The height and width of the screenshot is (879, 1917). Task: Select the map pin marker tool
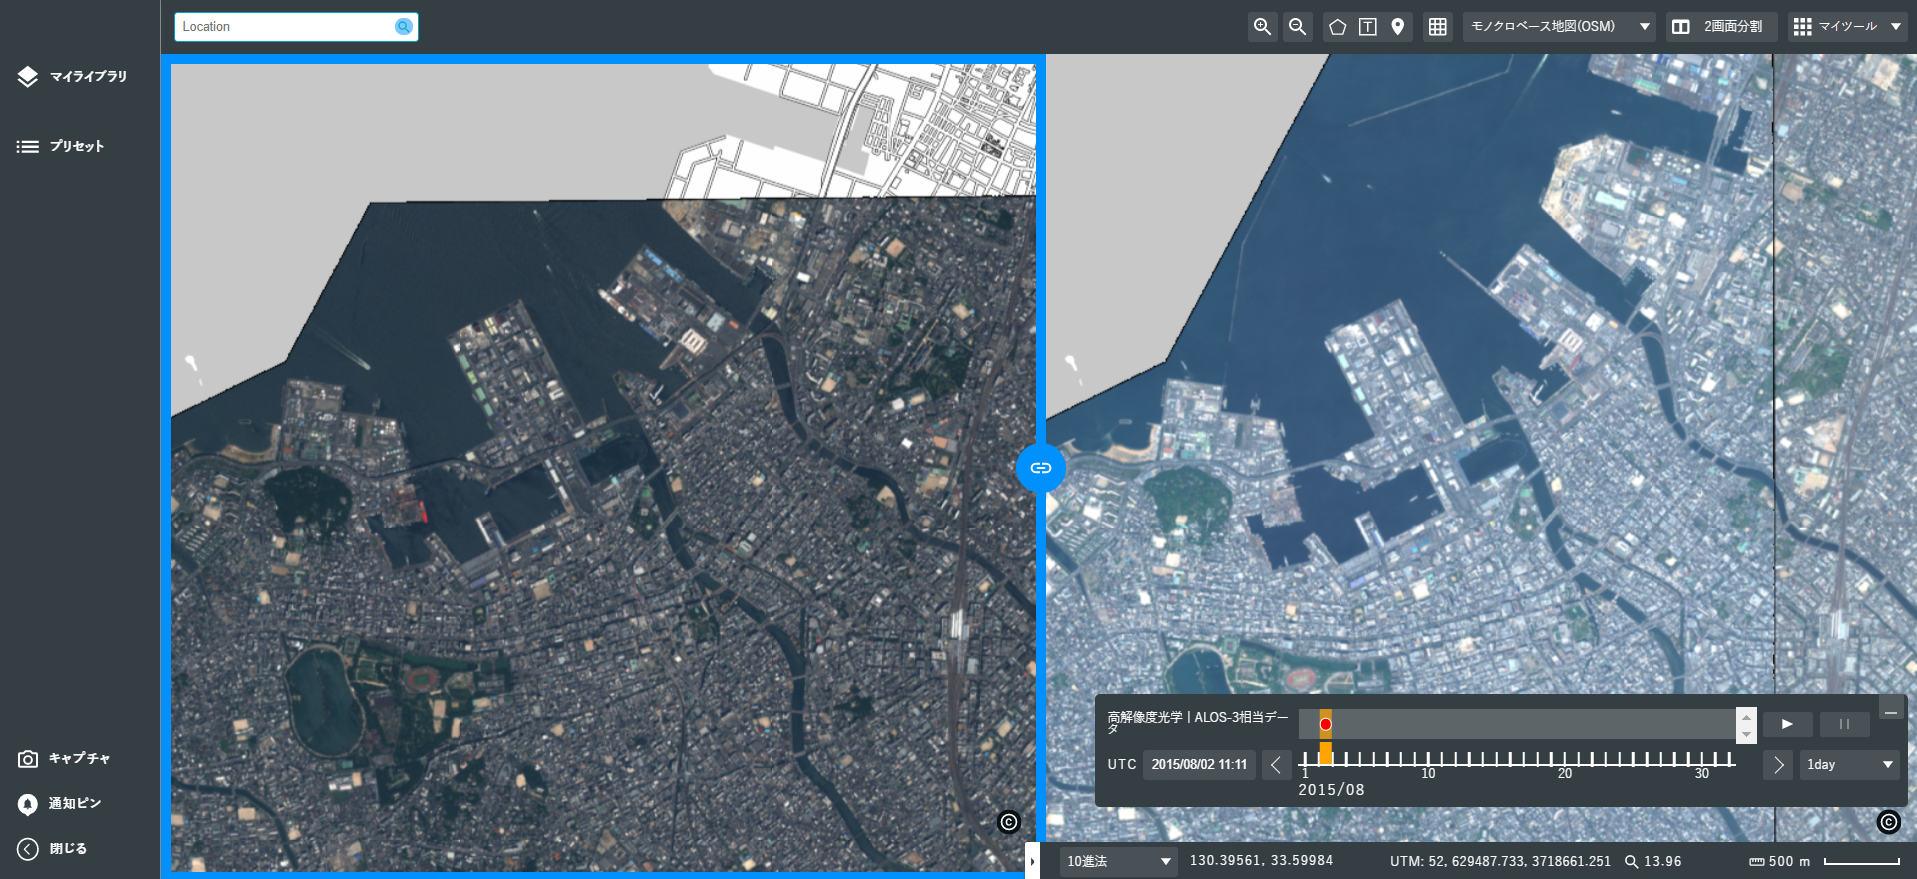[x=1398, y=27]
